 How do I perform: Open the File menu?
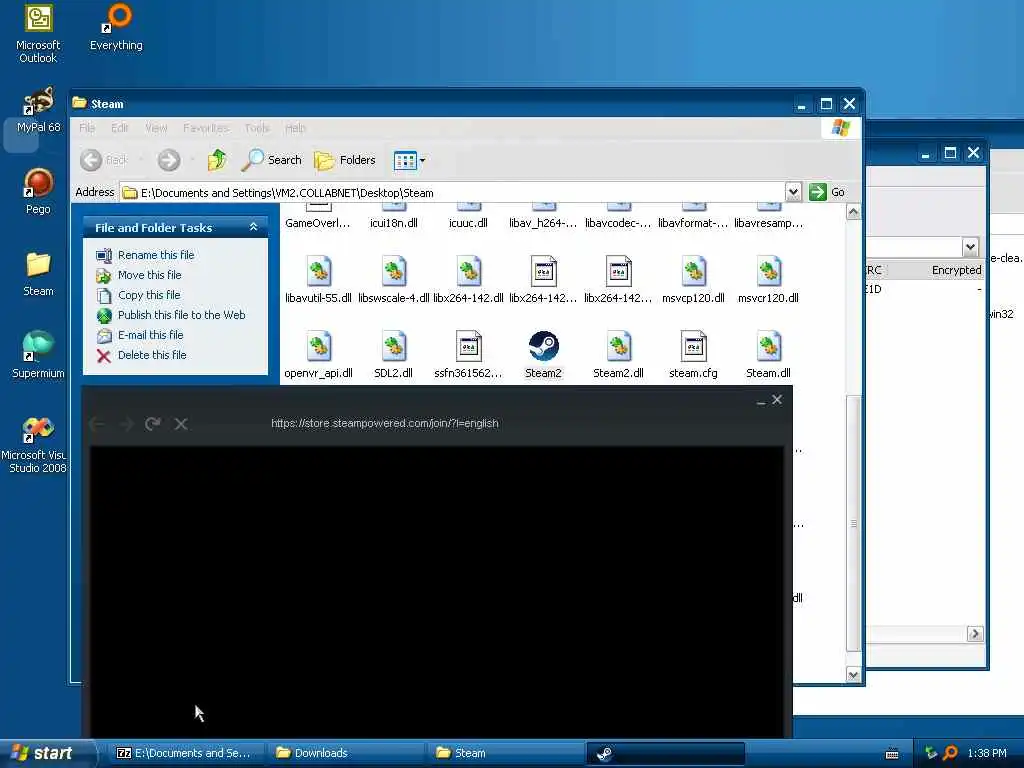tap(87, 128)
